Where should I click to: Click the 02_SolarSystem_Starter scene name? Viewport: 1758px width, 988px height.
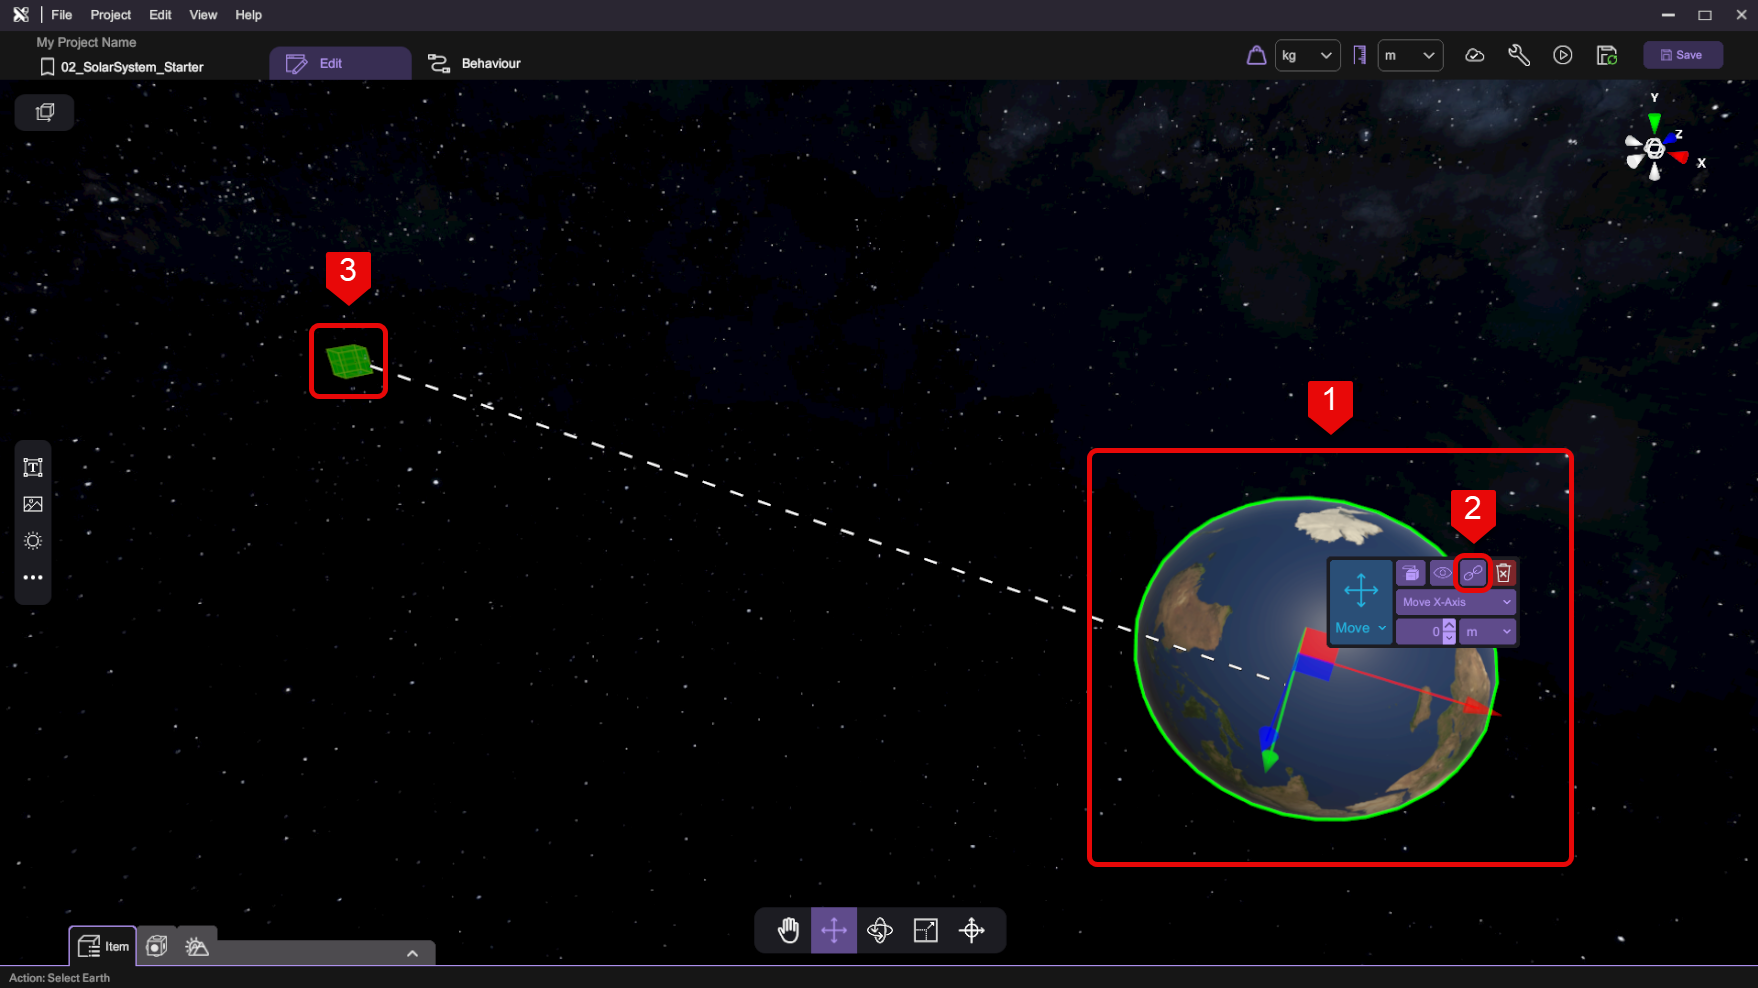point(132,67)
